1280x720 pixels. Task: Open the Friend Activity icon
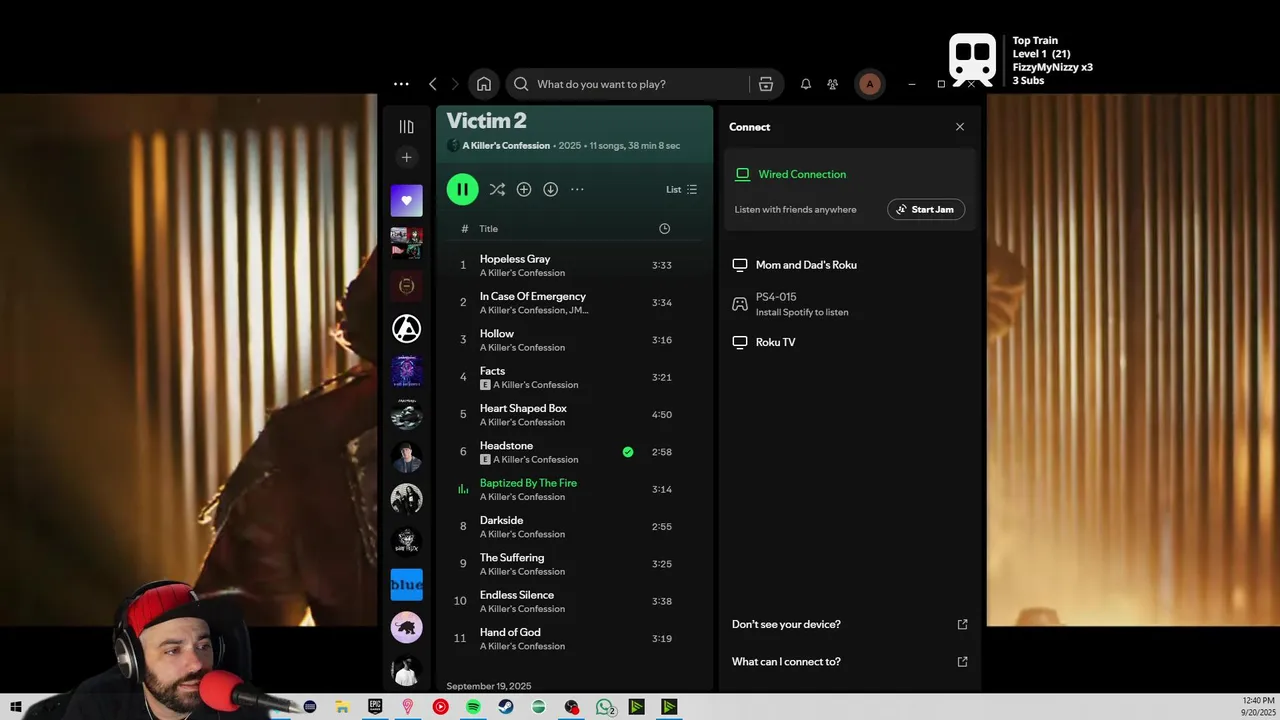832,84
